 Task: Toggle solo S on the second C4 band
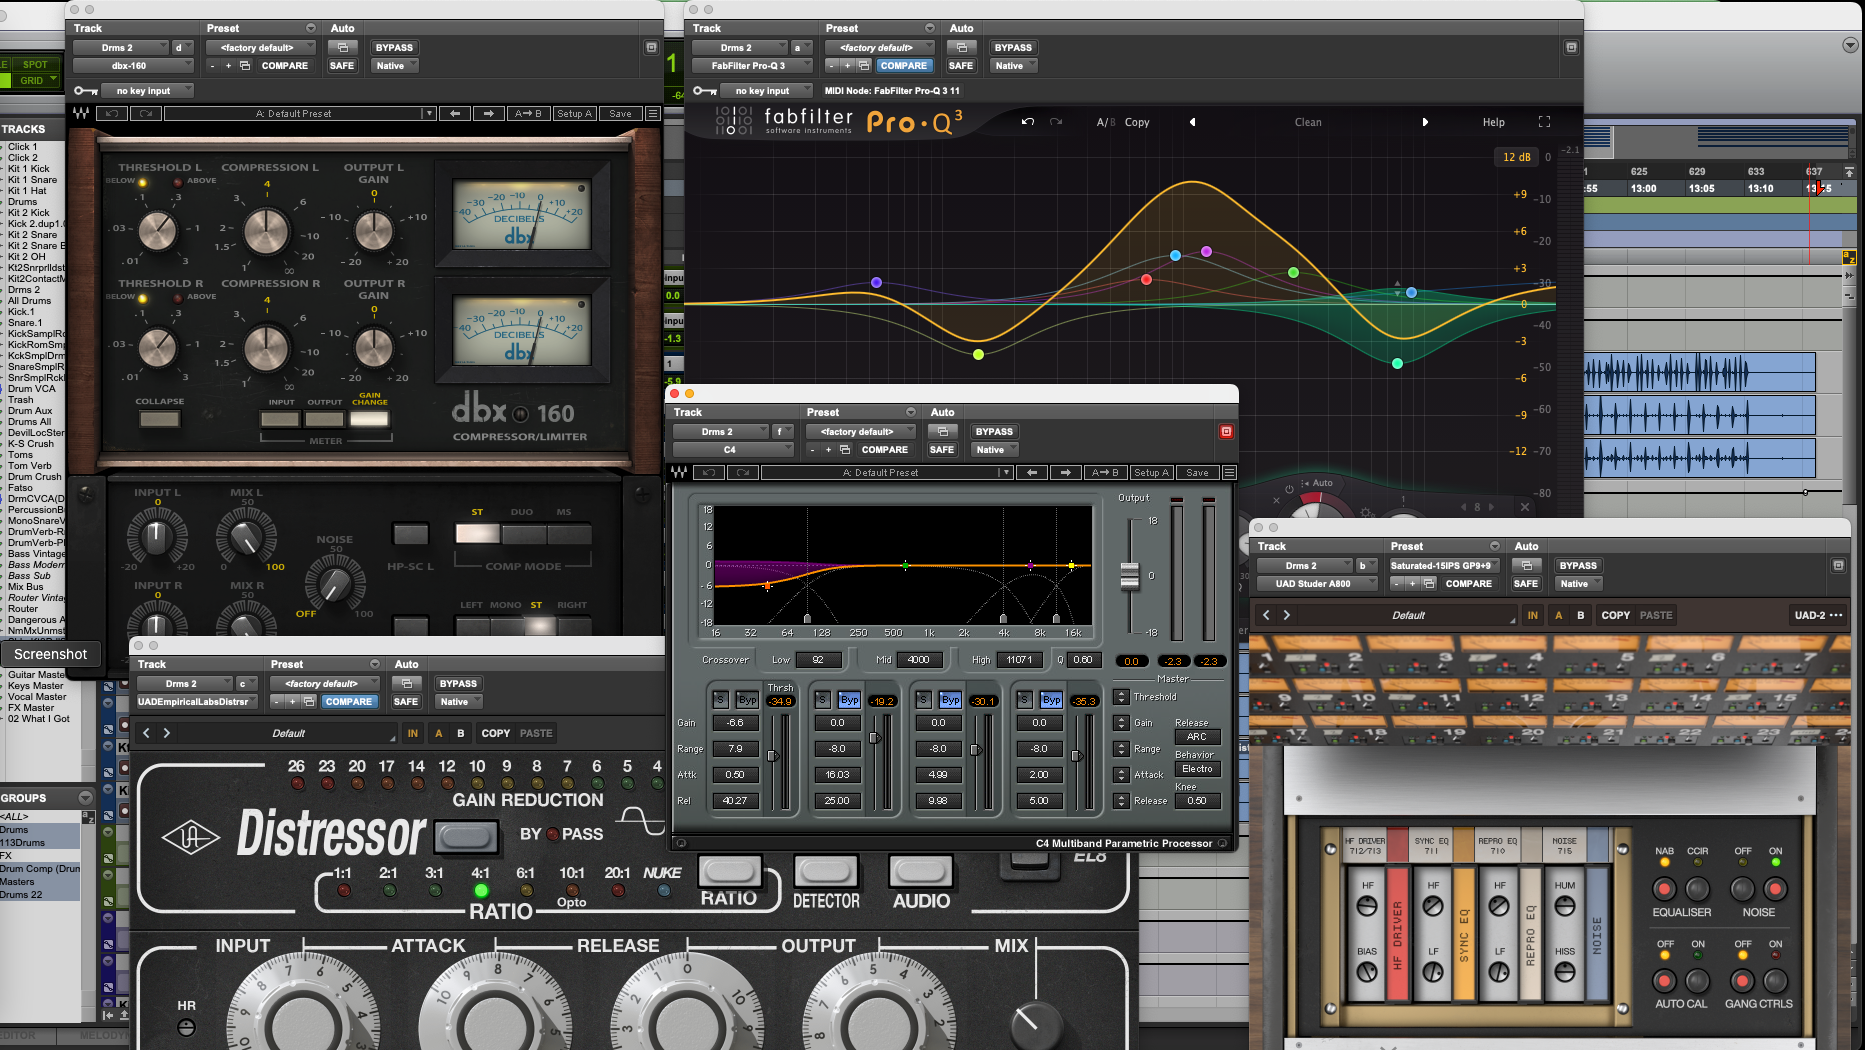(822, 700)
